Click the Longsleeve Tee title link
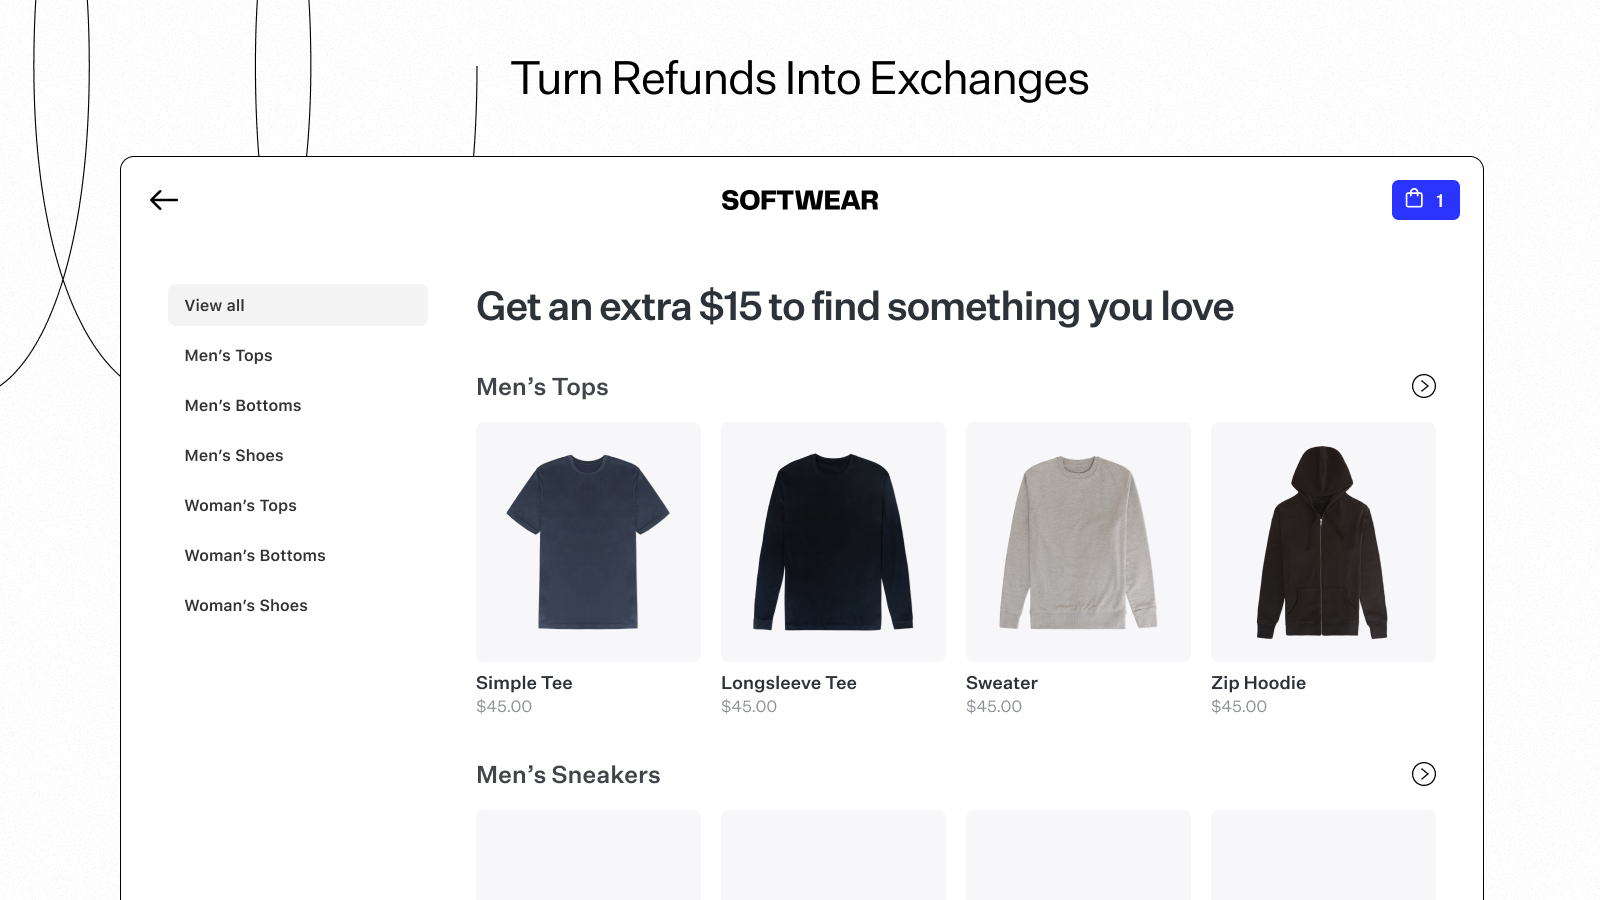 click(789, 683)
